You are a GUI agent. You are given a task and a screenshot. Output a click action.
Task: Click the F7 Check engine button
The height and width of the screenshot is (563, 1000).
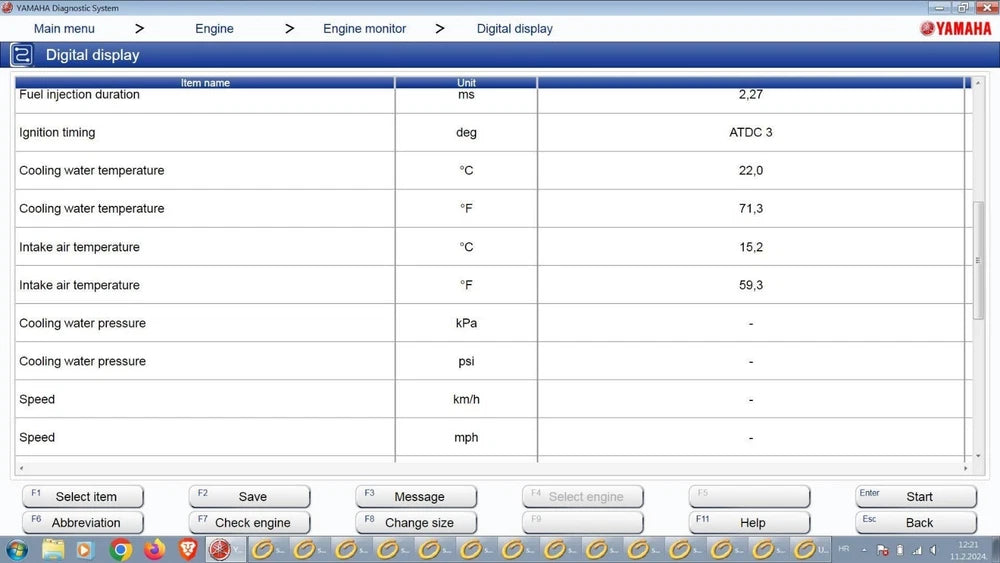coord(249,522)
